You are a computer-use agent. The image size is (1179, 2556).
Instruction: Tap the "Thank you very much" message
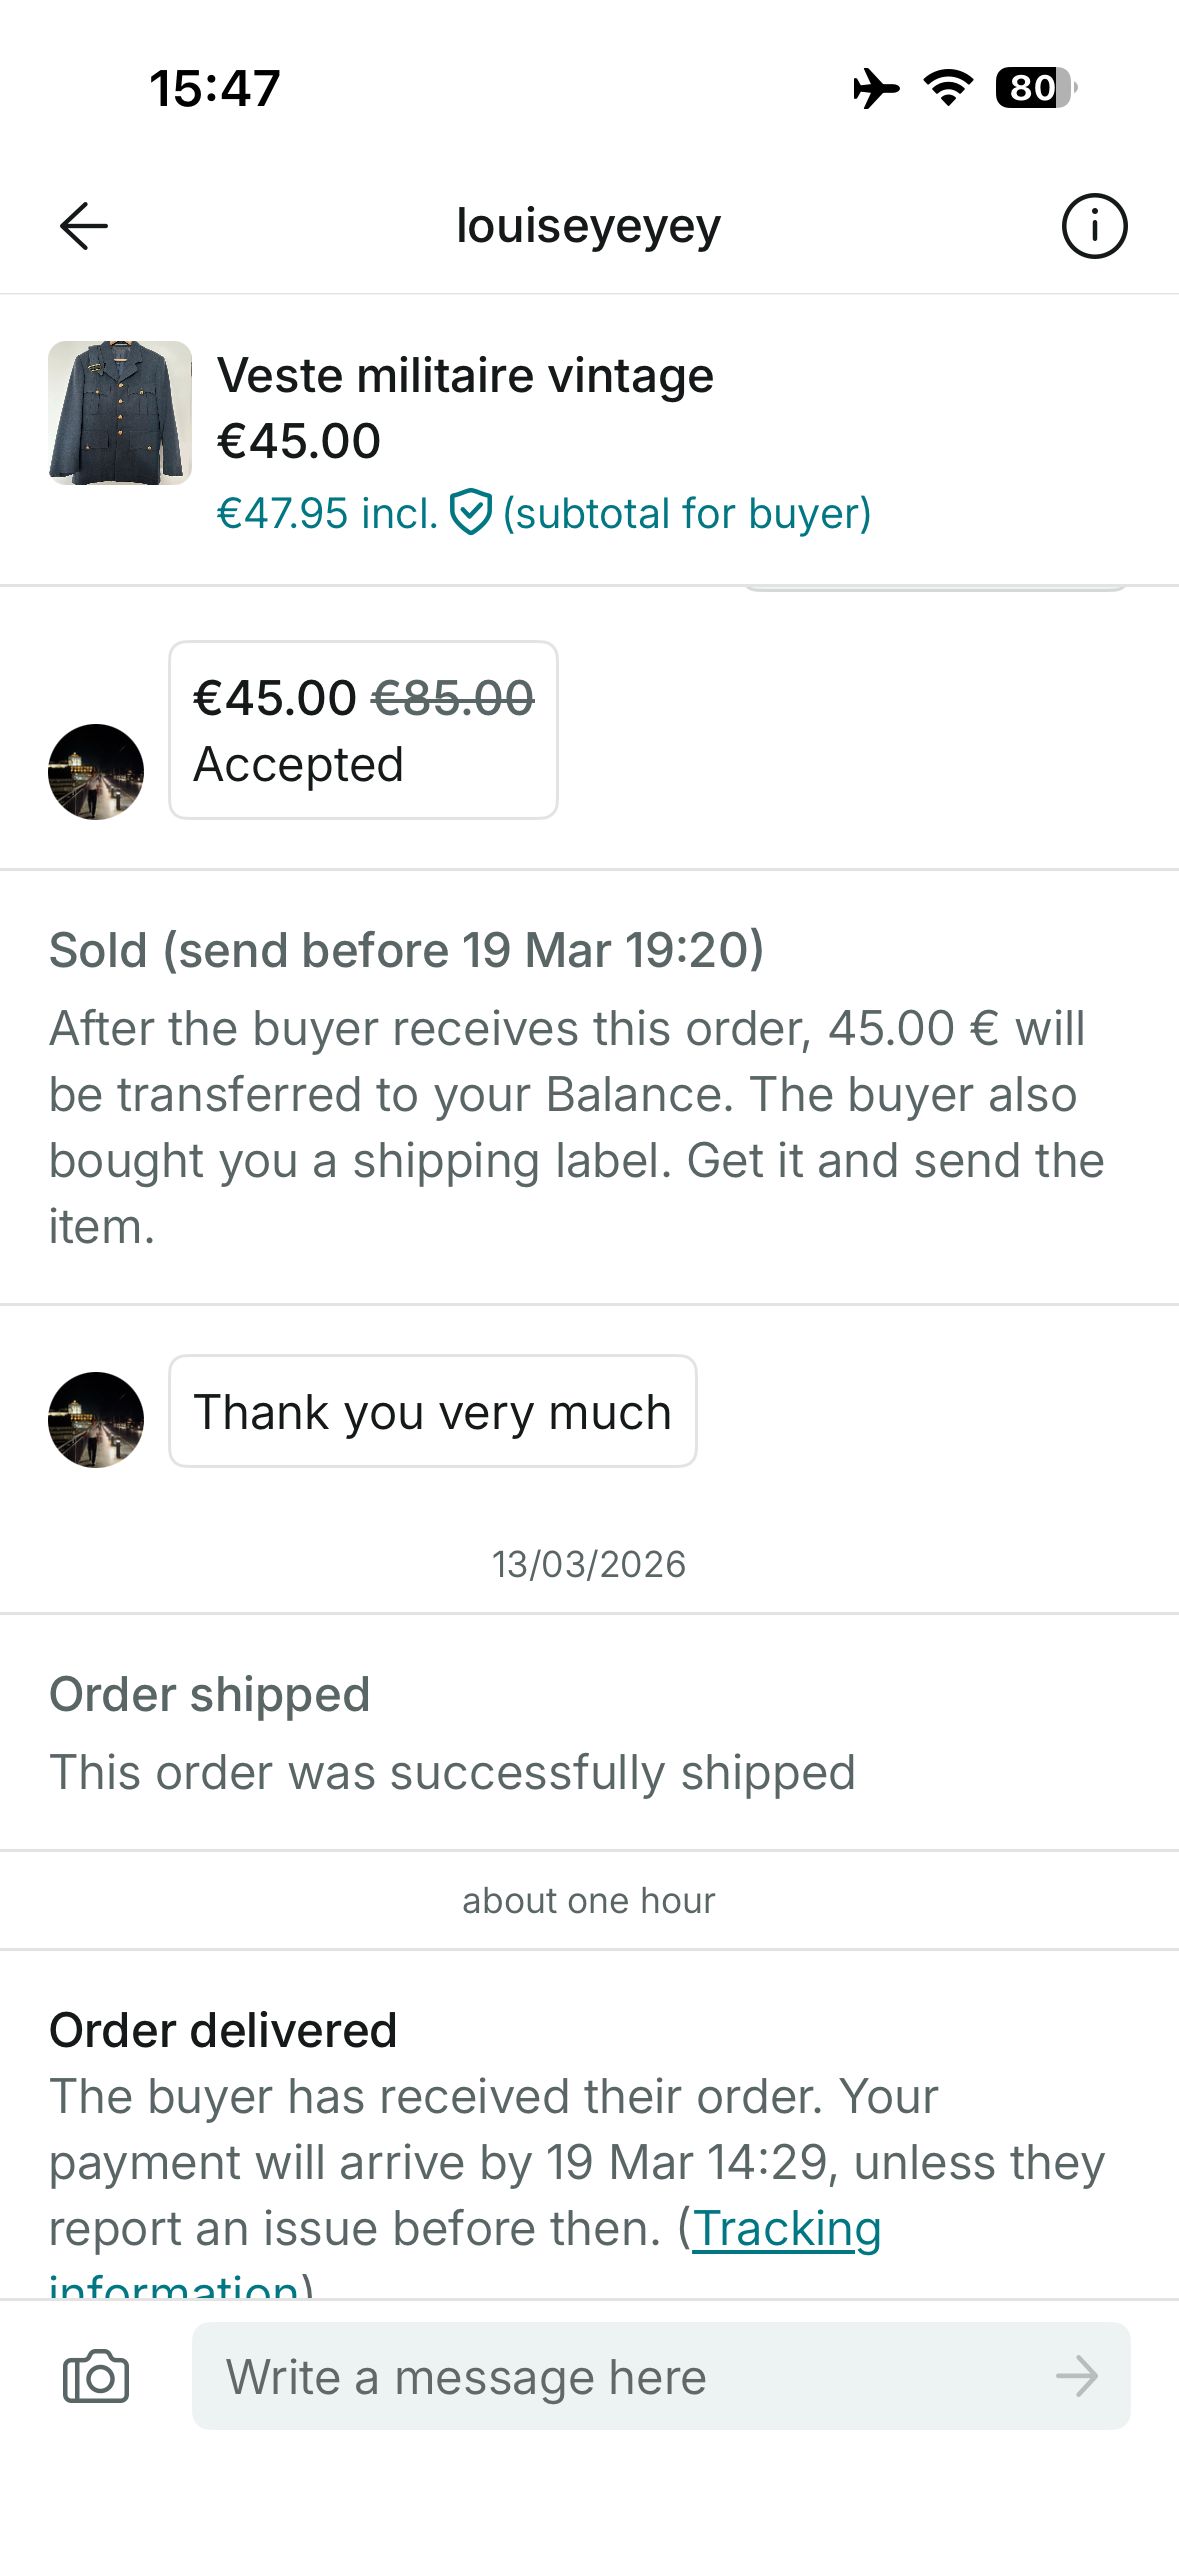(x=432, y=1412)
